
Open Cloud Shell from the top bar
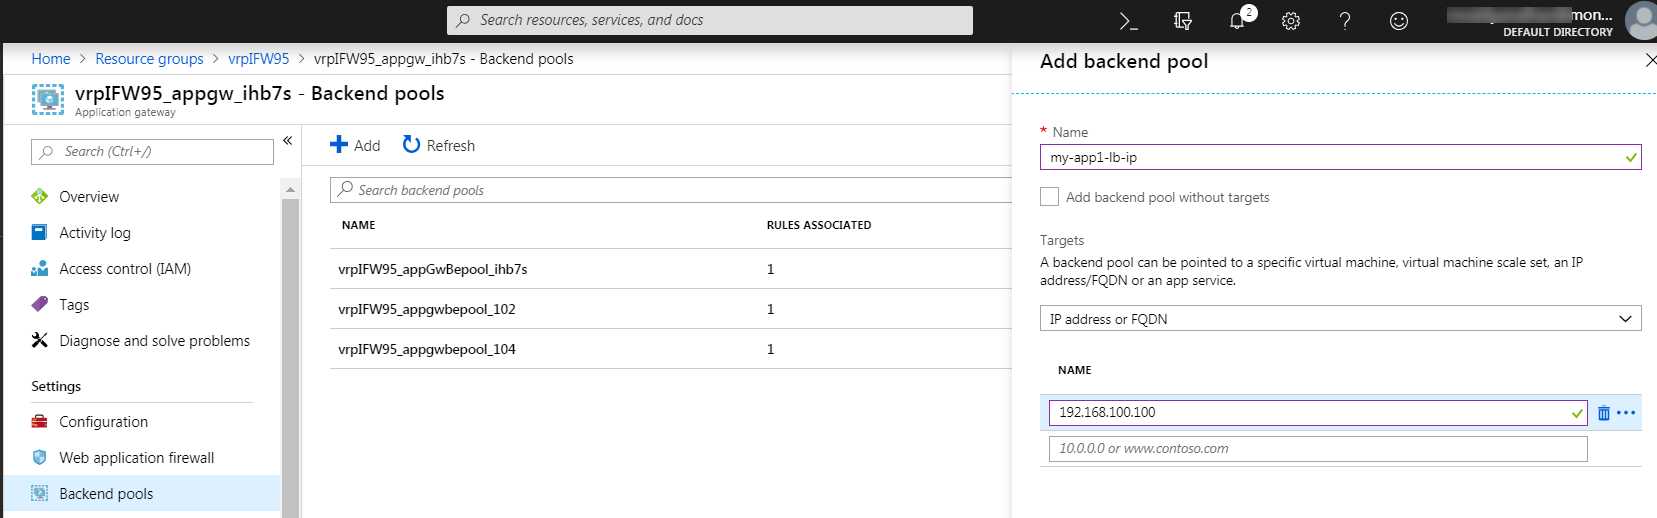(1128, 21)
